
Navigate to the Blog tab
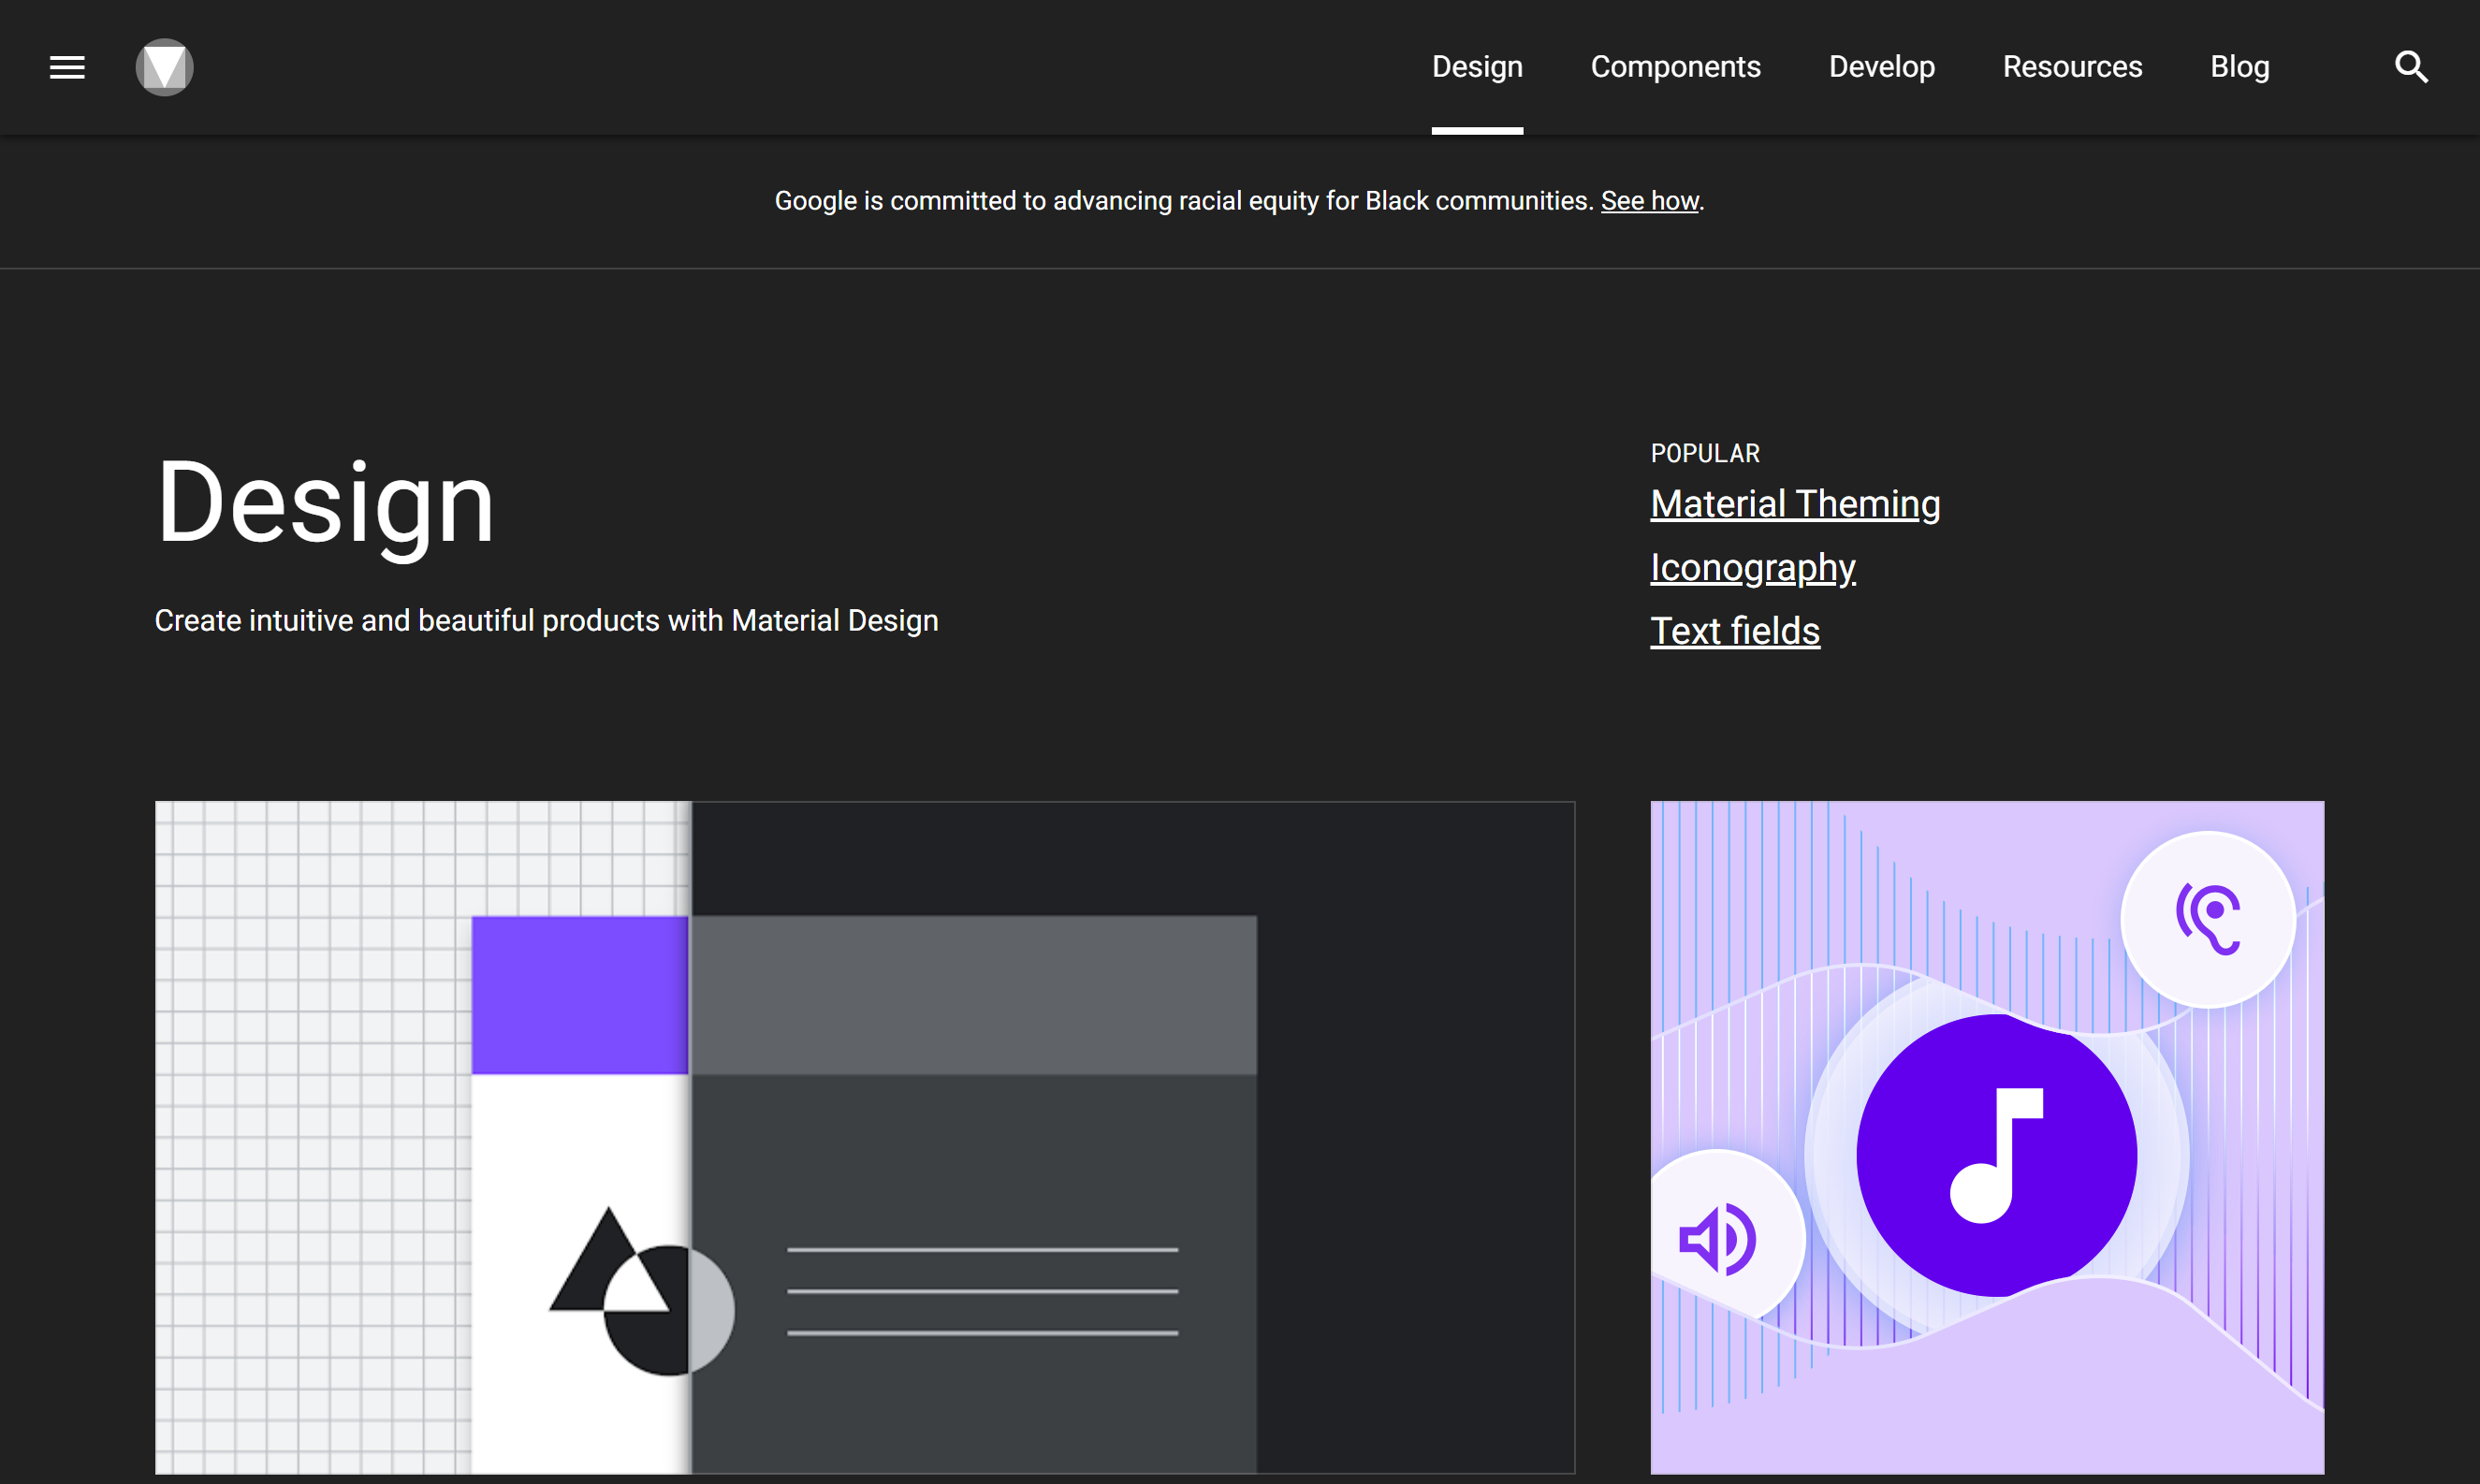click(x=2239, y=67)
